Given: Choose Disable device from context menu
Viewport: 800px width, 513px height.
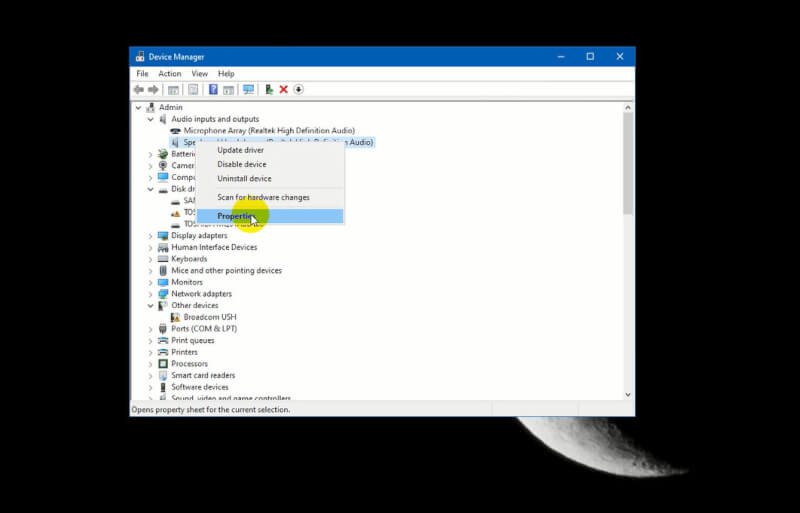Looking at the screenshot, I should point(241,164).
